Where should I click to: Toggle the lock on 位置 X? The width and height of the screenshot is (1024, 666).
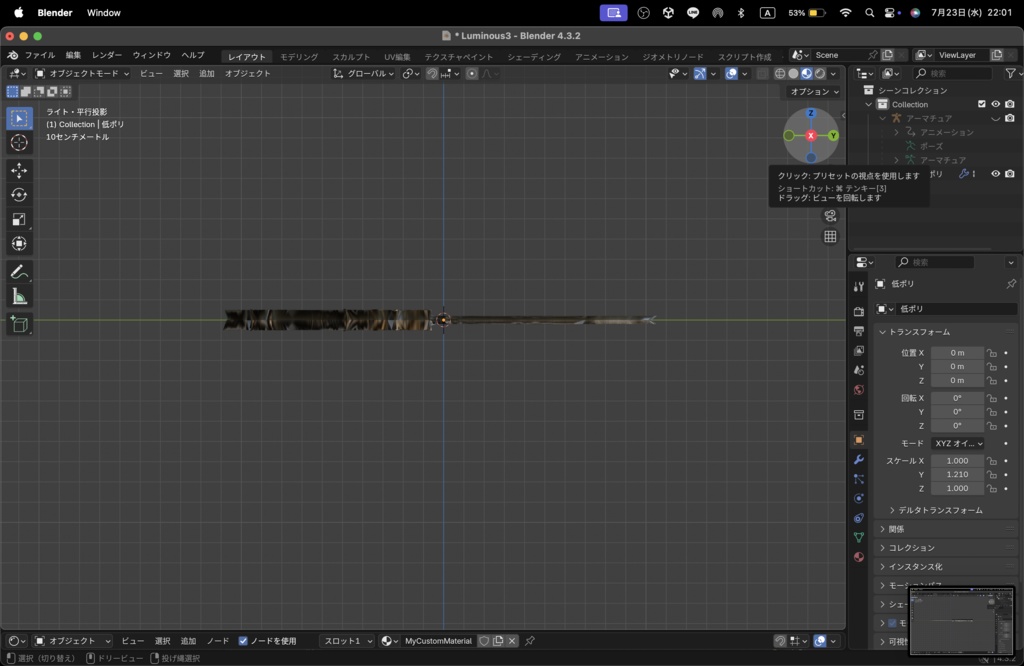(991, 353)
